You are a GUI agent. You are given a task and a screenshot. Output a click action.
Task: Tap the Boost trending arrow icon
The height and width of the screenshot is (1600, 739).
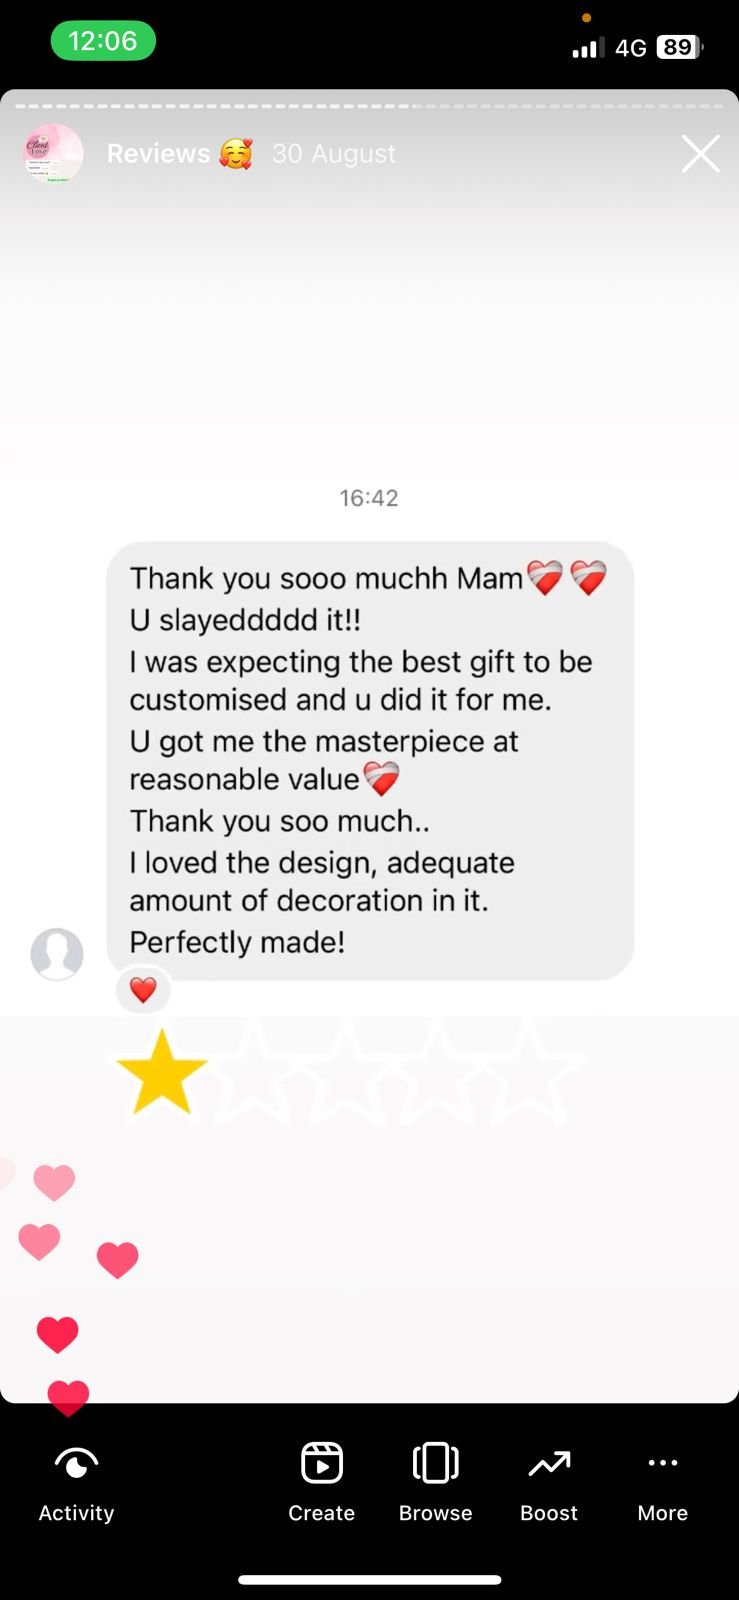(549, 1464)
